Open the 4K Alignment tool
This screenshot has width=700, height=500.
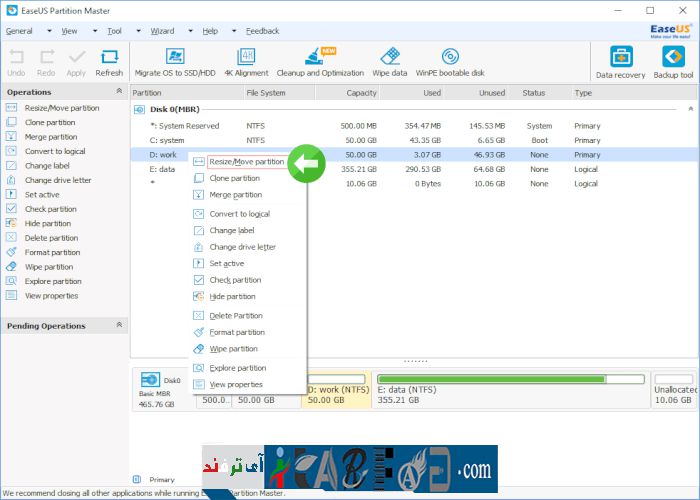coord(245,57)
